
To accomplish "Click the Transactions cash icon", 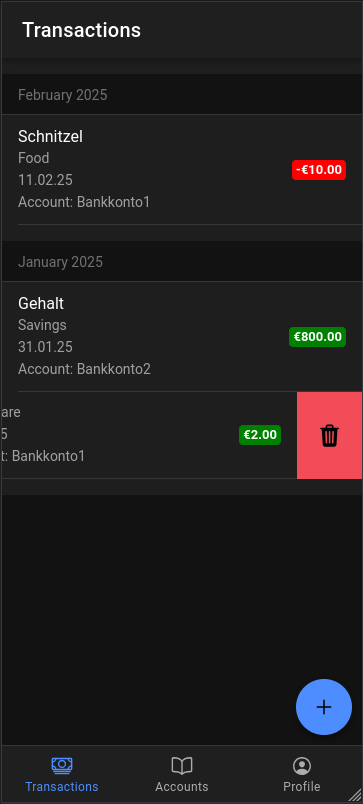I will tap(62, 766).
